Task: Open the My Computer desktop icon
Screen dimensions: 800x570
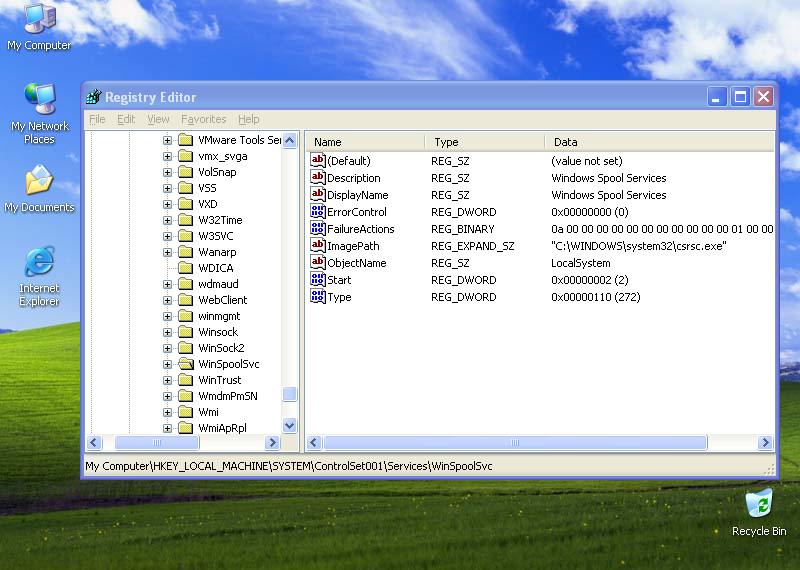Action: pyautogui.click(x=39, y=26)
